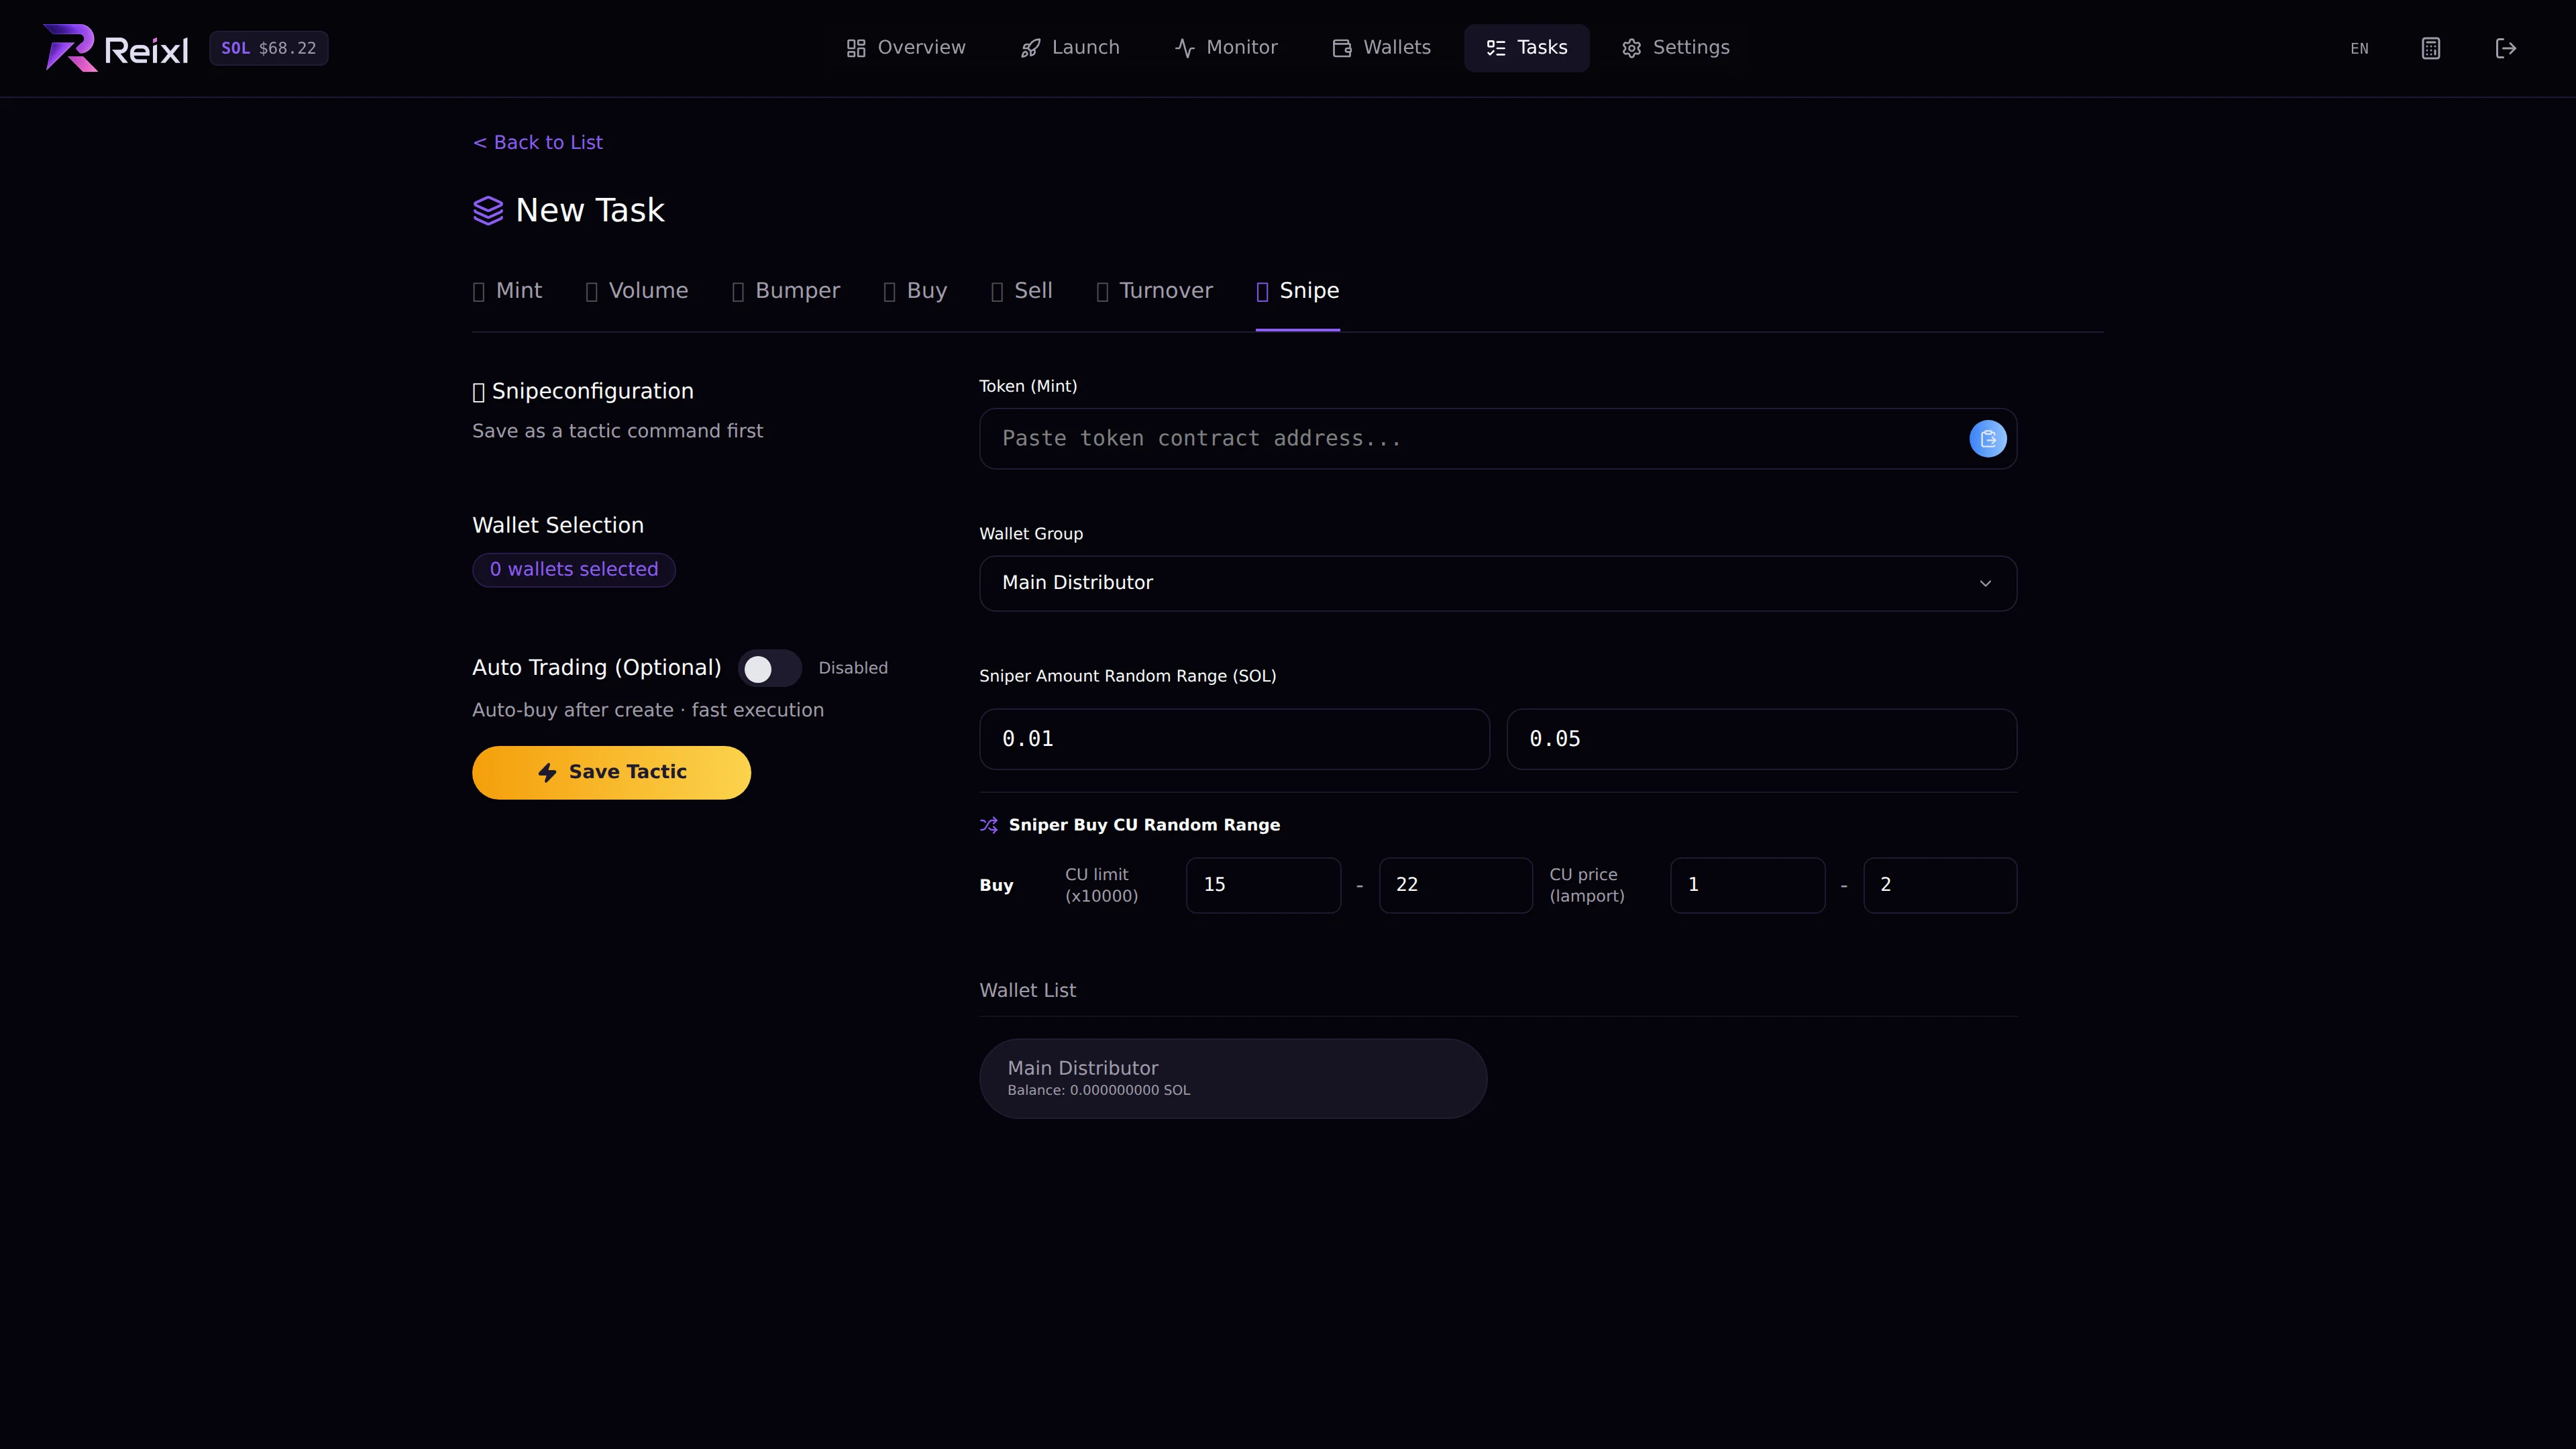This screenshot has width=2576, height=1449.
Task: Click the Snipeconfiguration heading icon
Action: coord(478,392)
